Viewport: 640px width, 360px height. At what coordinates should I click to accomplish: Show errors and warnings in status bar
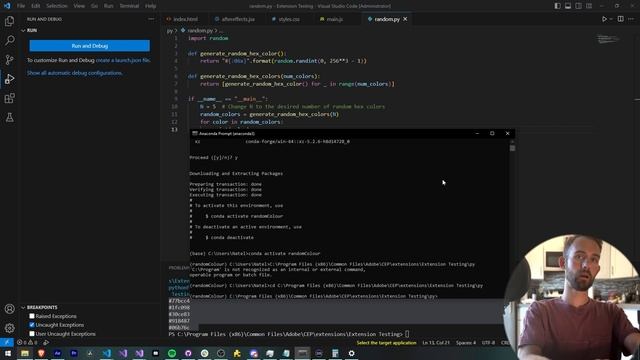(27, 342)
